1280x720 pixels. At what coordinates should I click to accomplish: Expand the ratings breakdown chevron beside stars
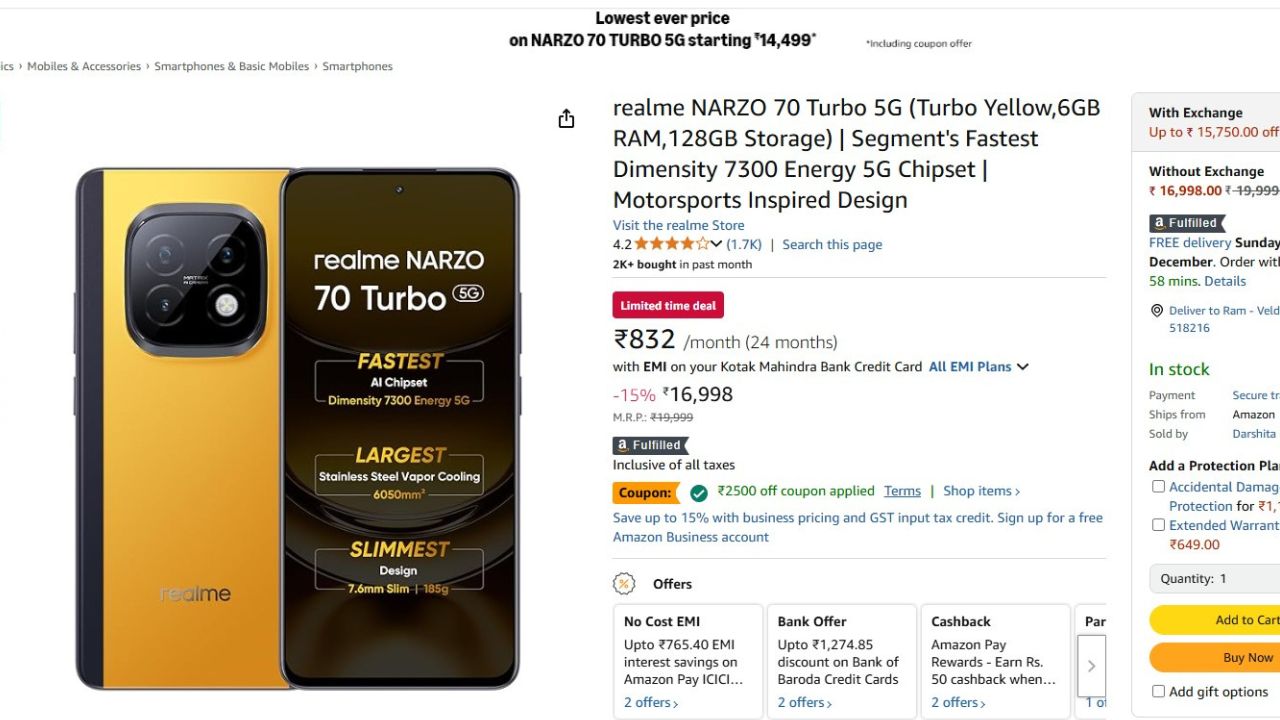tap(715, 243)
